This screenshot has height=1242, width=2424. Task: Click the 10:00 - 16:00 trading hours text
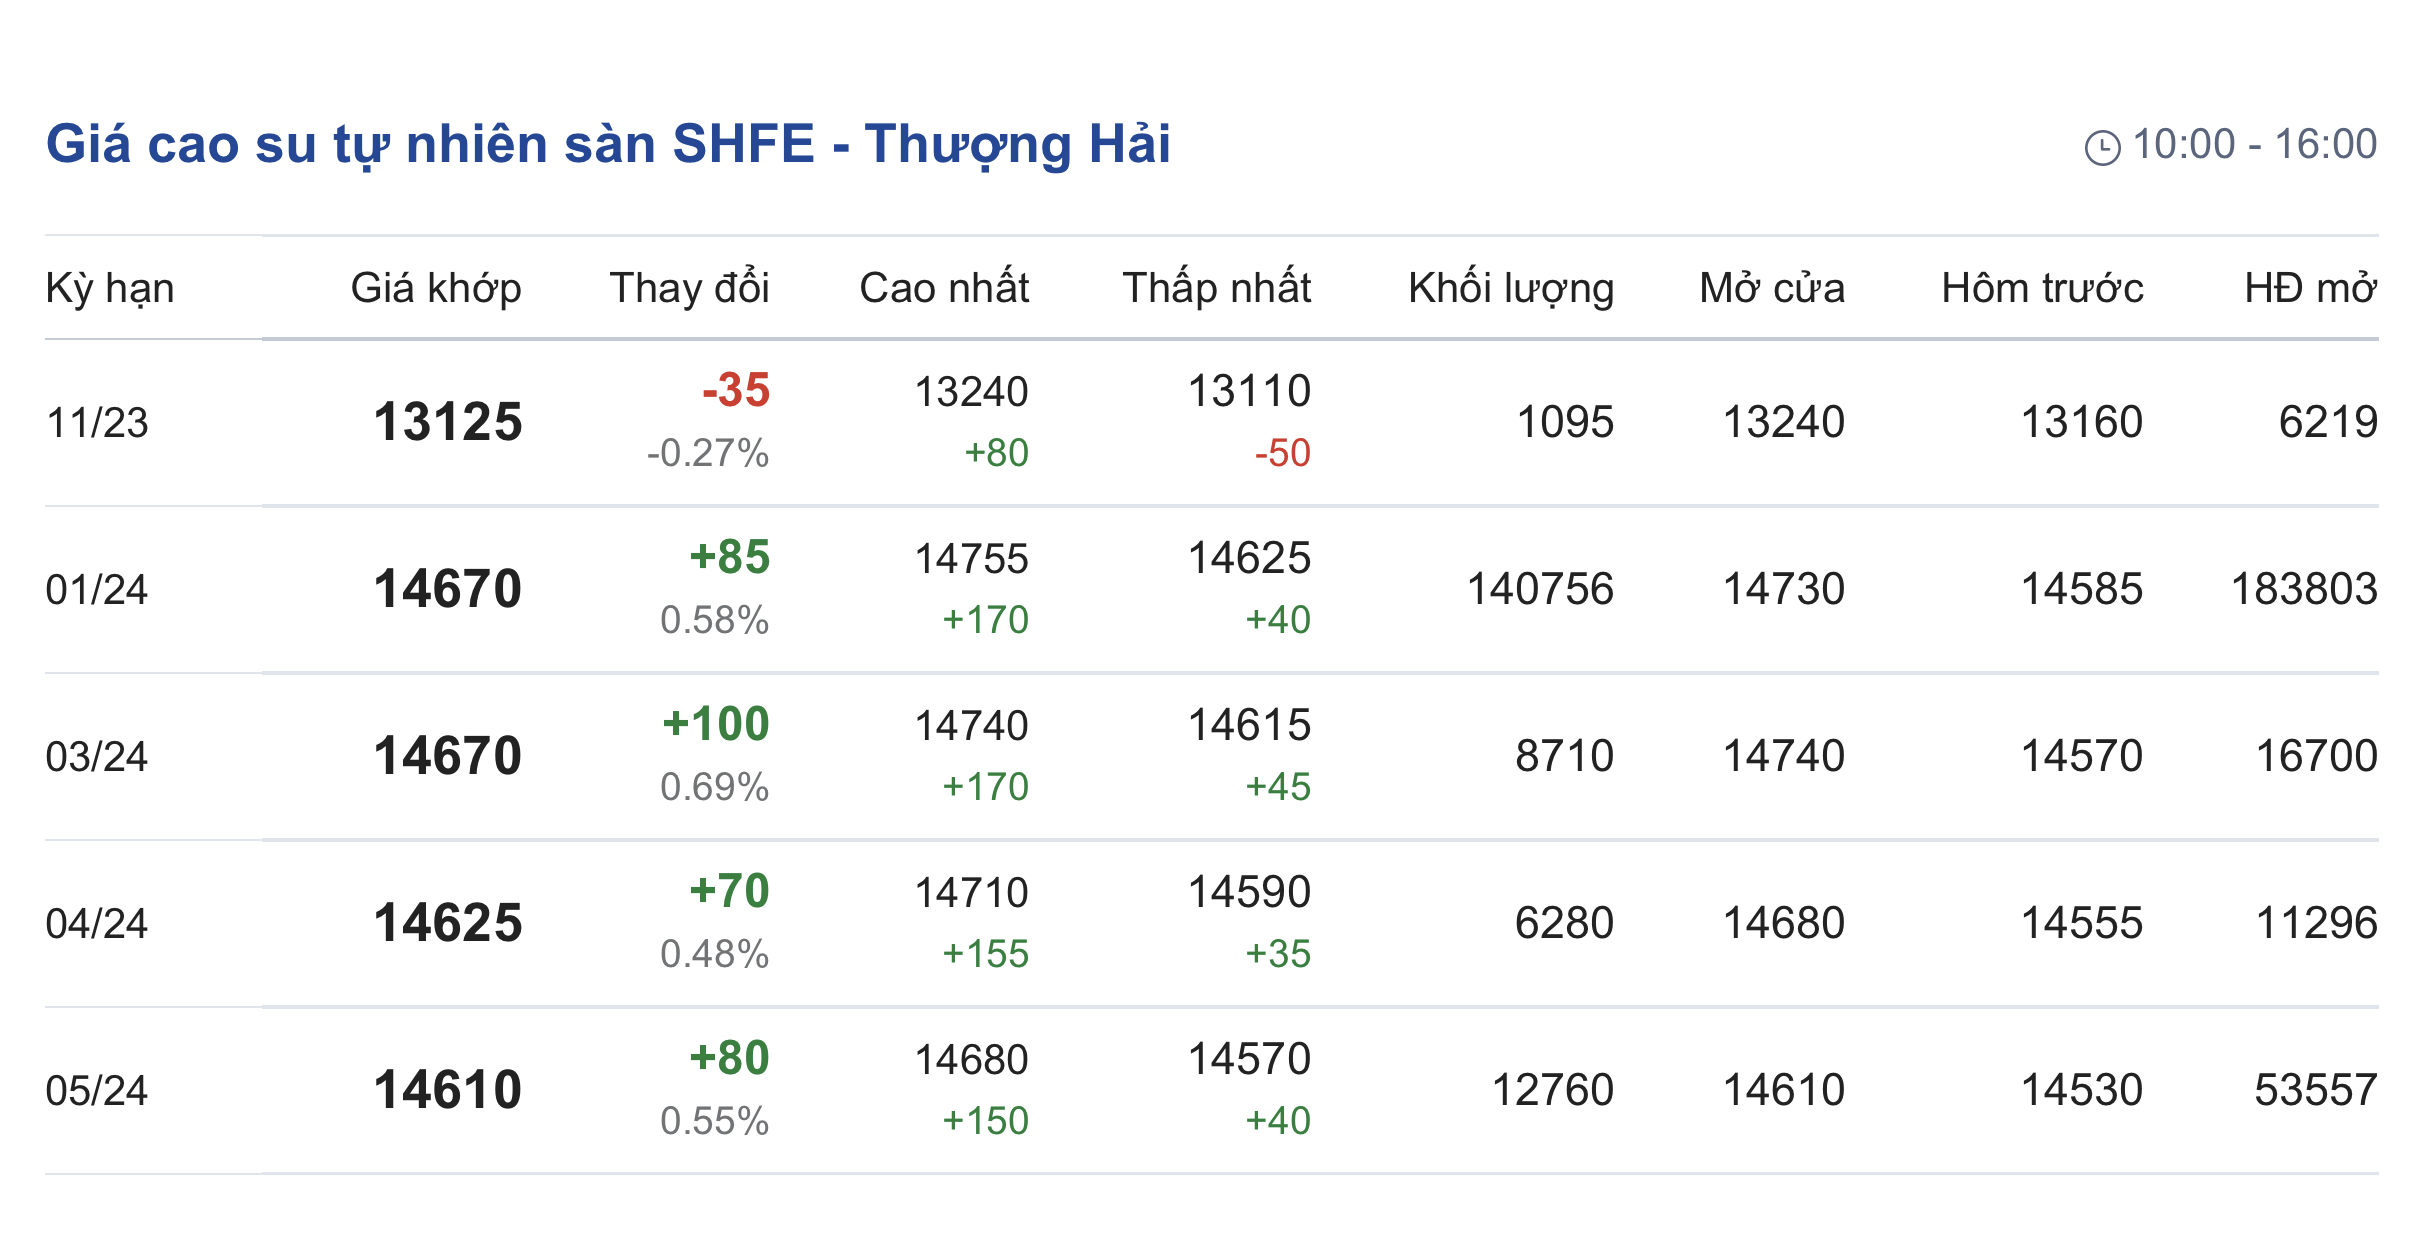(x=2254, y=145)
